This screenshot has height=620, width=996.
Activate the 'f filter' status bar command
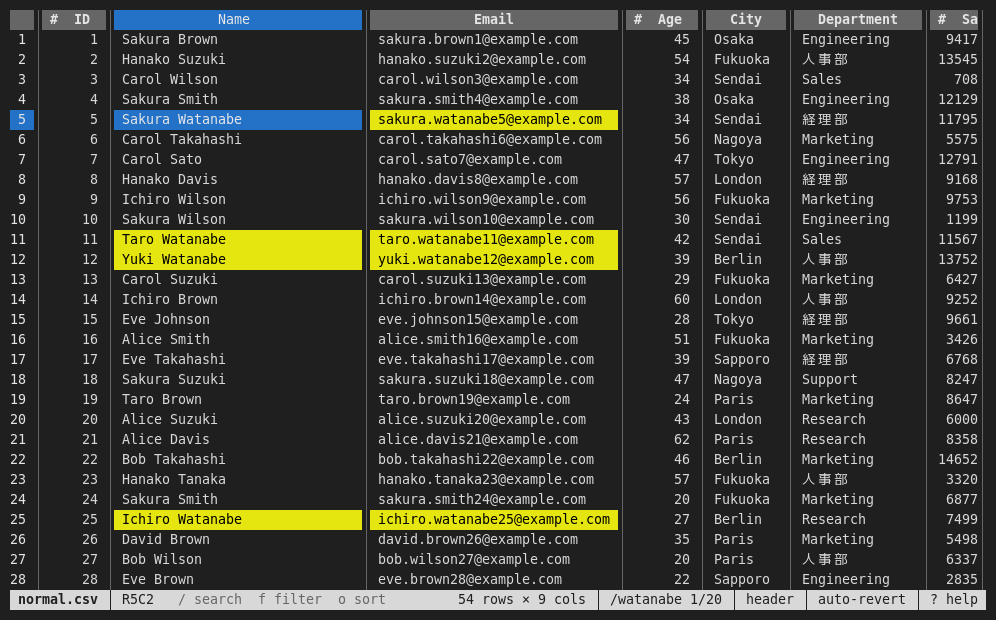click(290, 599)
